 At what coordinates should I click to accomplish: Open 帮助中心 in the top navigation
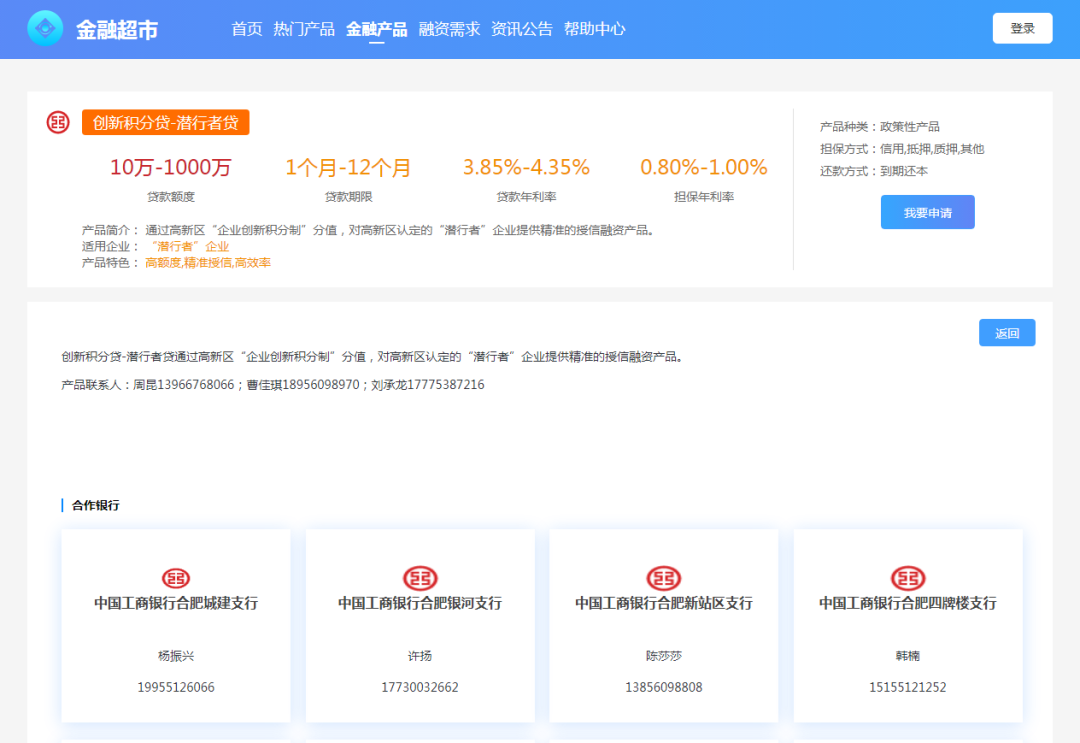594,29
